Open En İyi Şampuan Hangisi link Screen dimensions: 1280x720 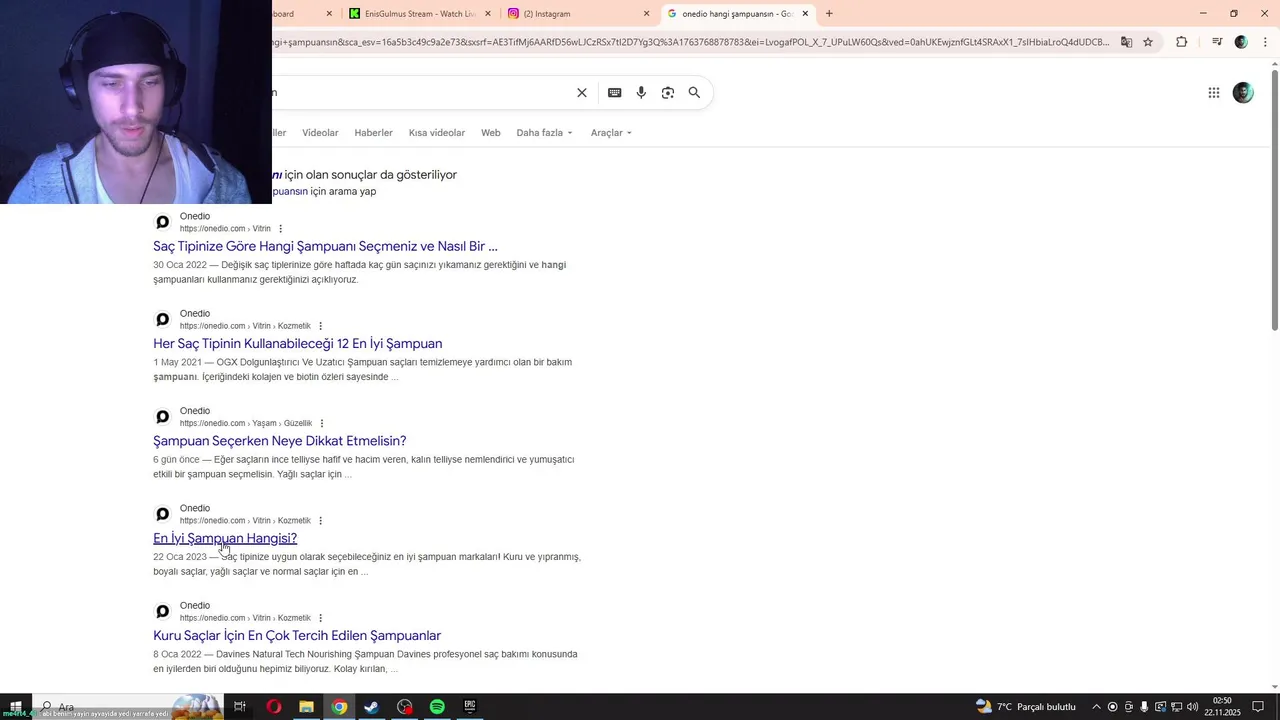pyautogui.click(x=225, y=538)
